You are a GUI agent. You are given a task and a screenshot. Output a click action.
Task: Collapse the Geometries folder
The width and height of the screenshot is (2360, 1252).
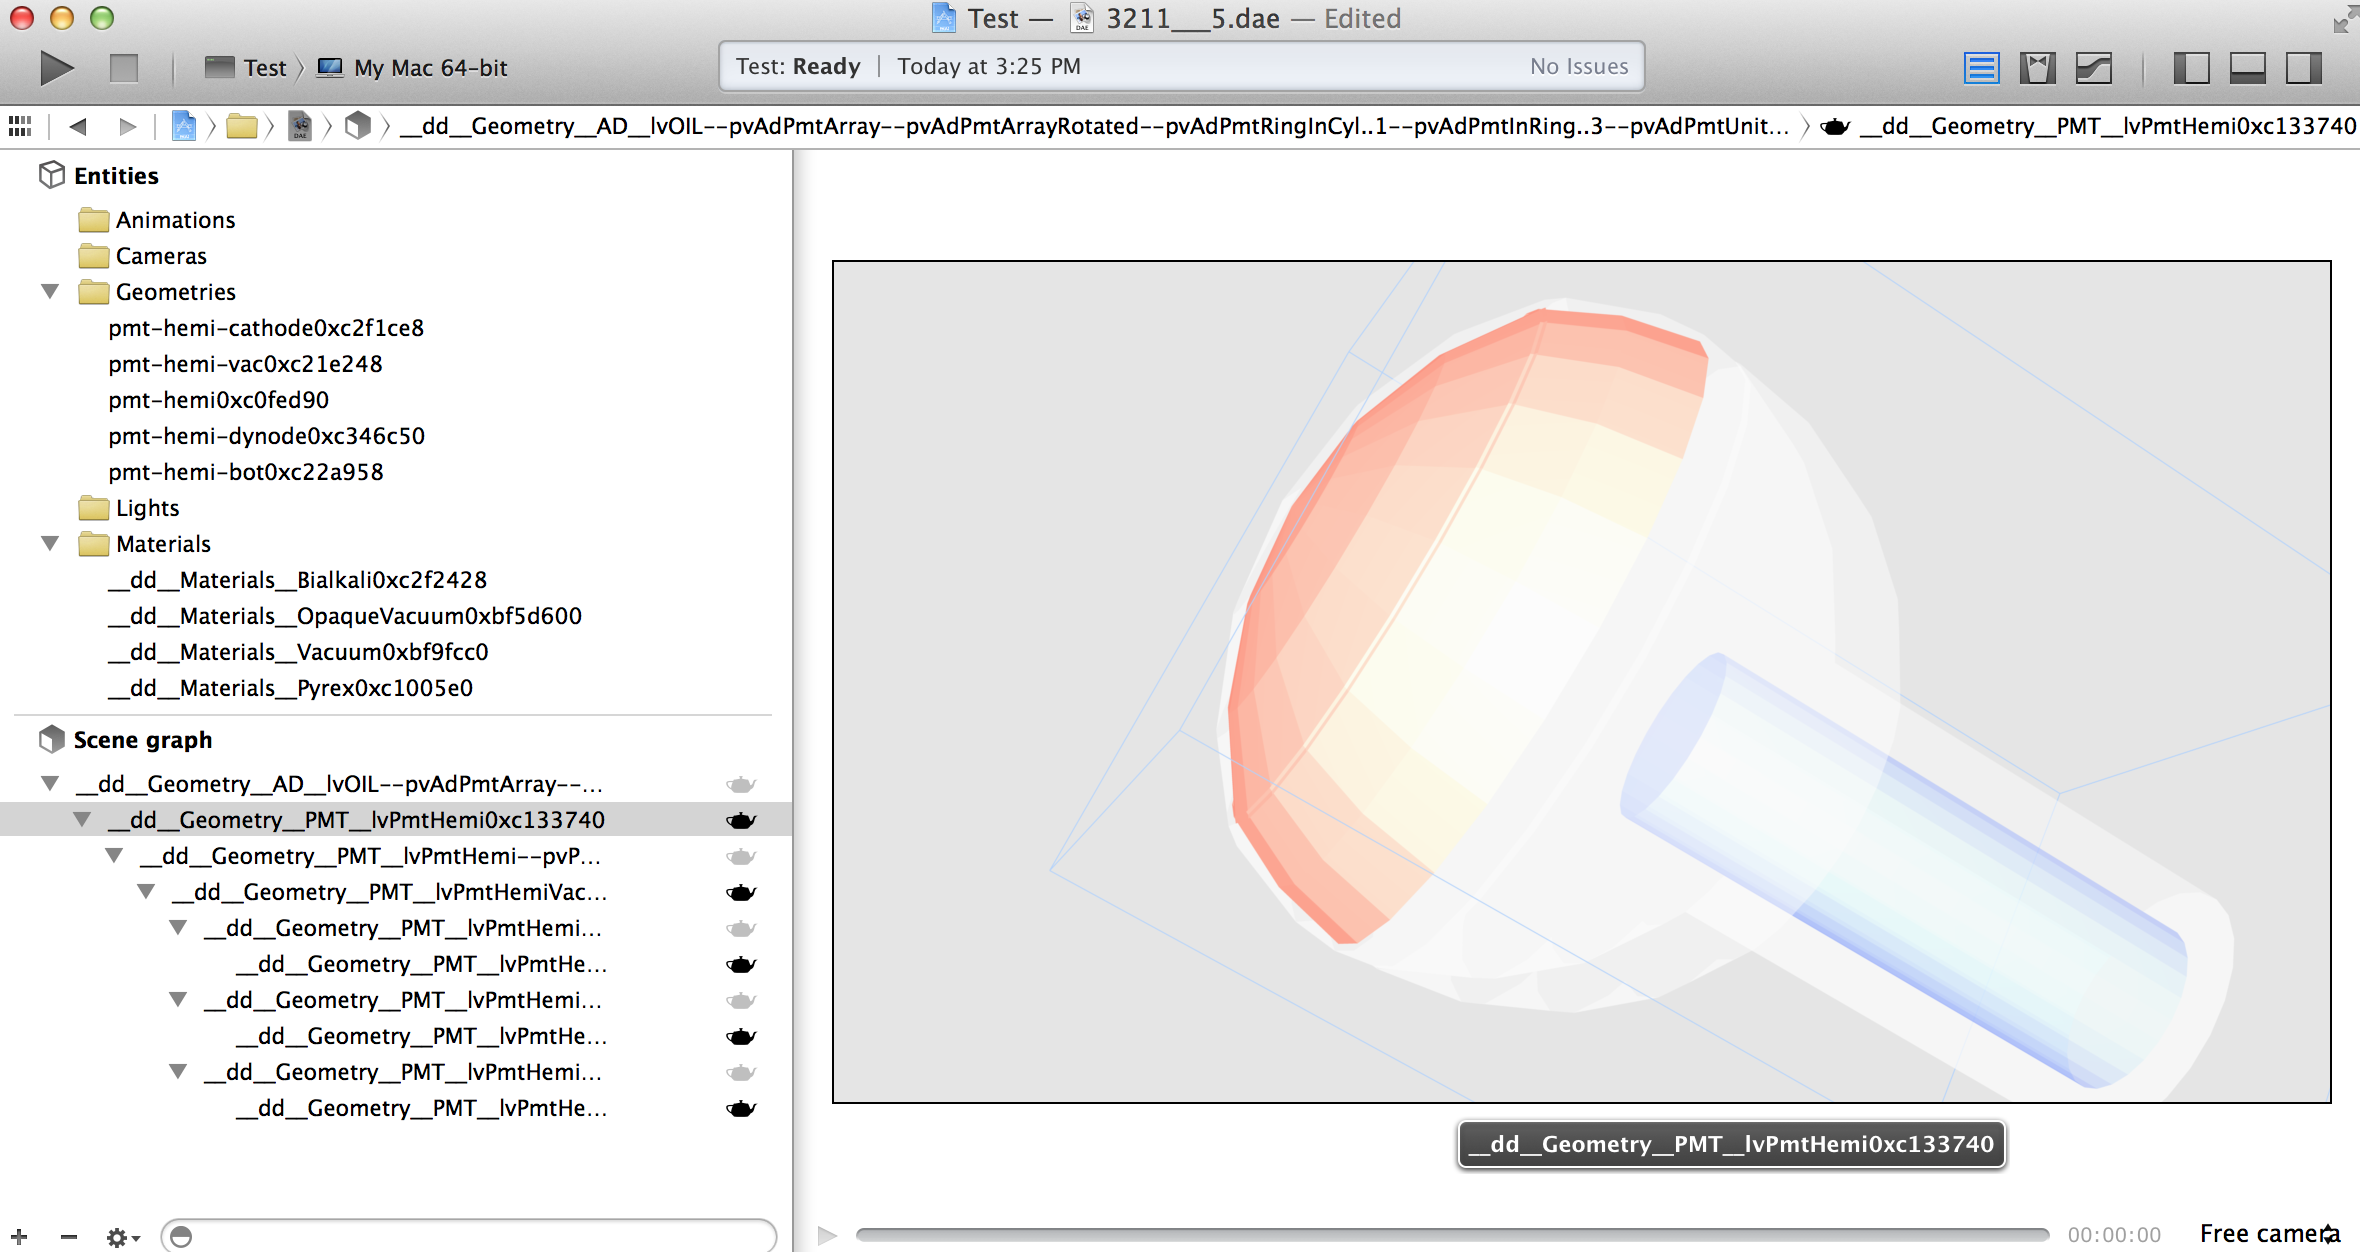click(x=50, y=292)
